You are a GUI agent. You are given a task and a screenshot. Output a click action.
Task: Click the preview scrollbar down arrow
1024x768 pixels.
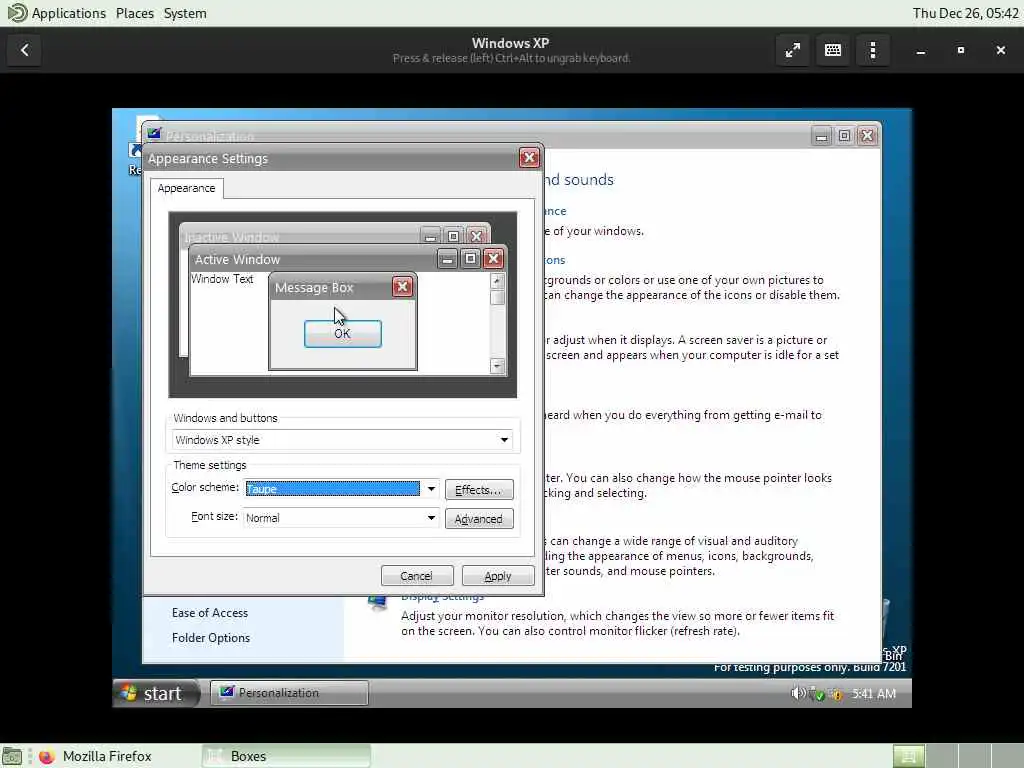pos(497,366)
